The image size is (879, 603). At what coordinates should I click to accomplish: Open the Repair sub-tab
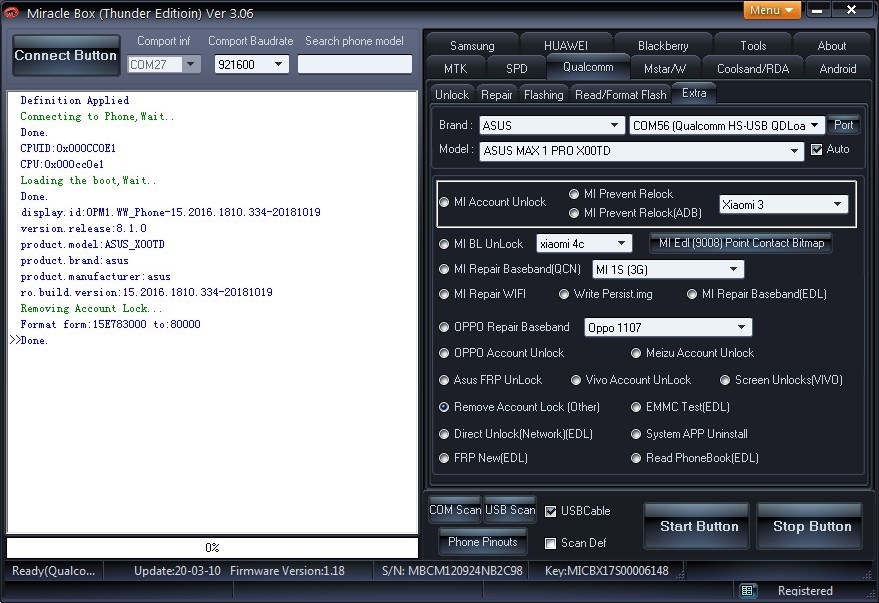[497, 95]
